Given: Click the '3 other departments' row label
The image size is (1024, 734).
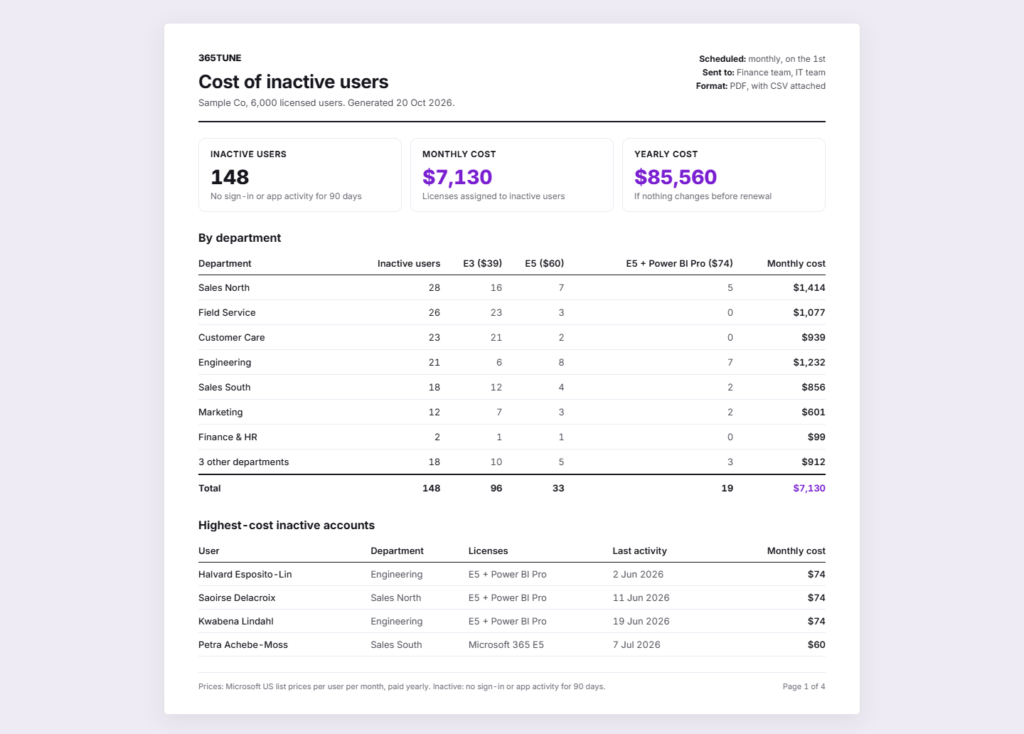Looking at the screenshot, I should pos(243,462).
